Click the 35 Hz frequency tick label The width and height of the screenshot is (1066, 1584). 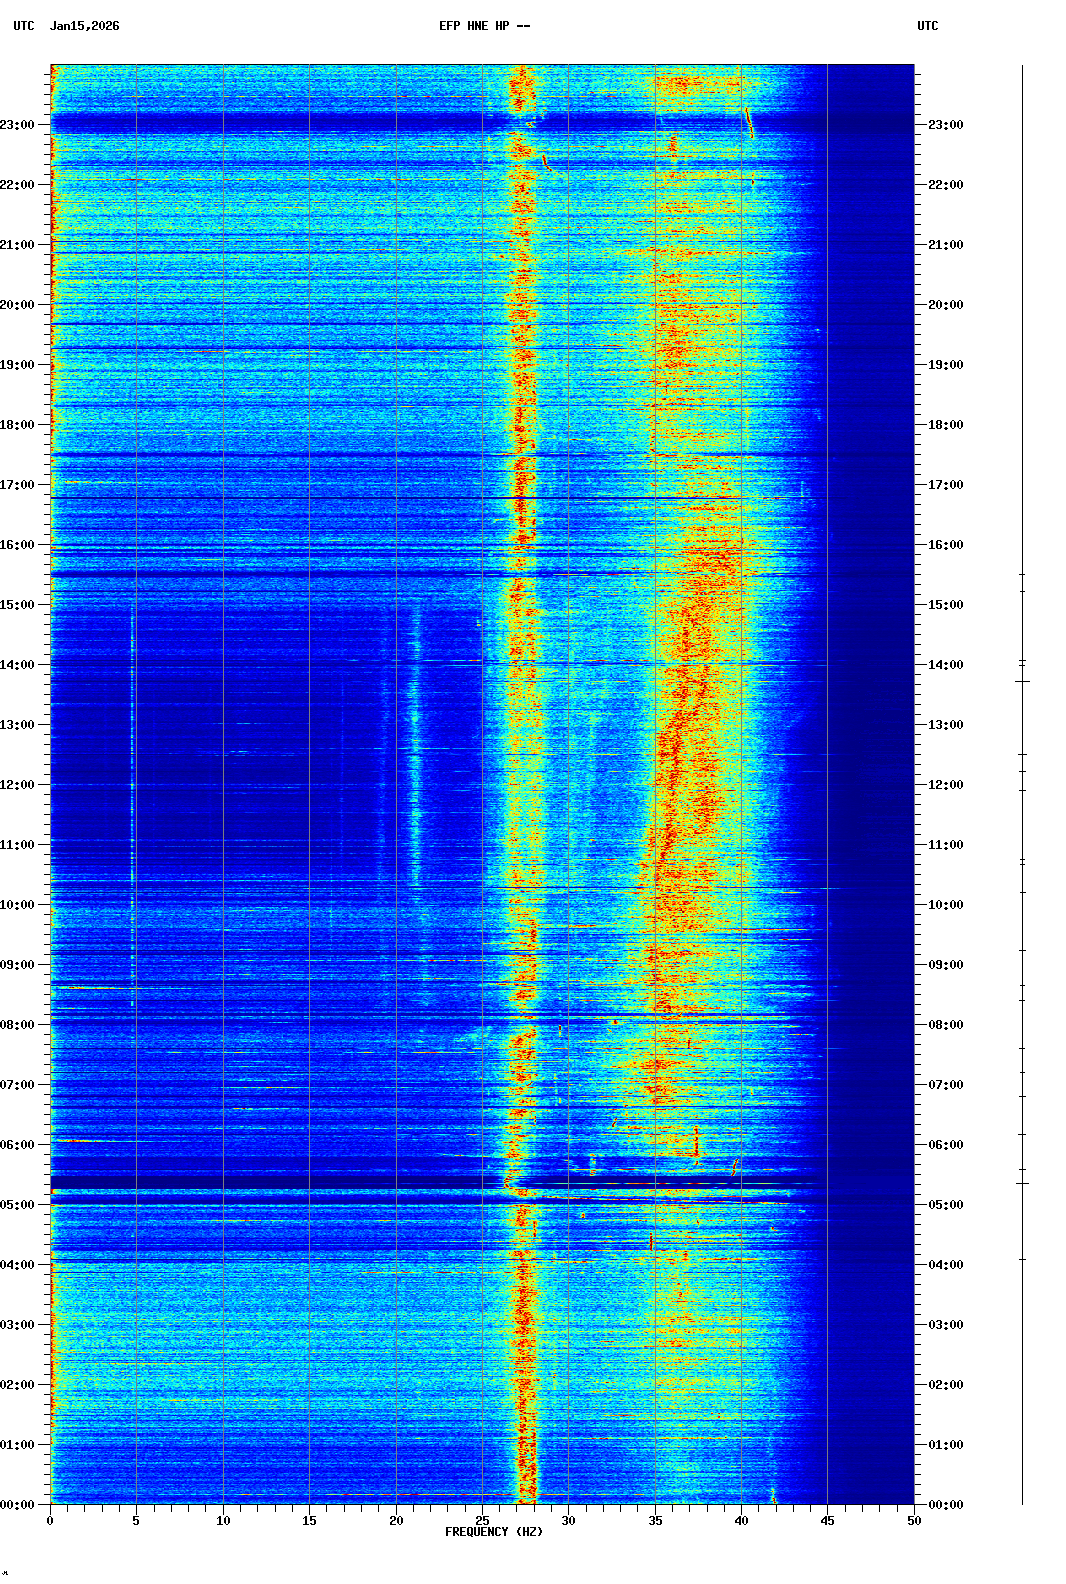(x=655, y=1521)
